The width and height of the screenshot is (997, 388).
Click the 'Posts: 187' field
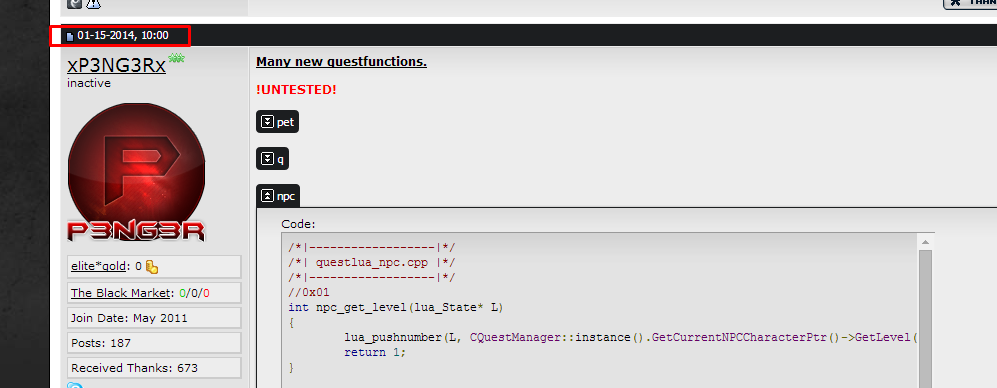tap(154, 343)
